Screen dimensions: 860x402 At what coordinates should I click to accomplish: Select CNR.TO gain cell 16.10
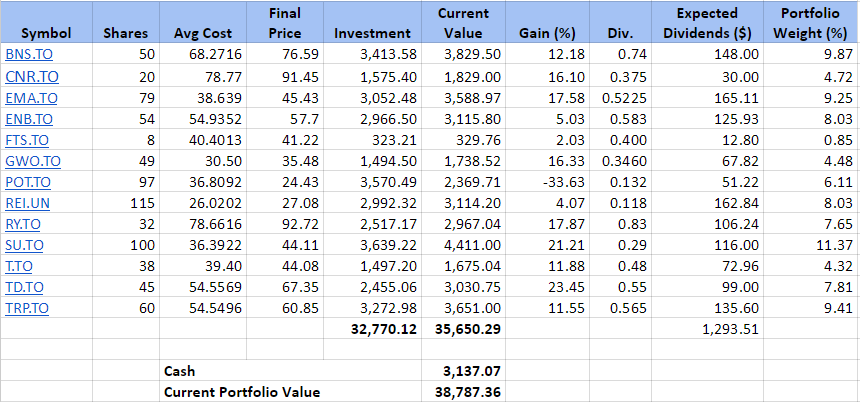(x=547, y=77)
